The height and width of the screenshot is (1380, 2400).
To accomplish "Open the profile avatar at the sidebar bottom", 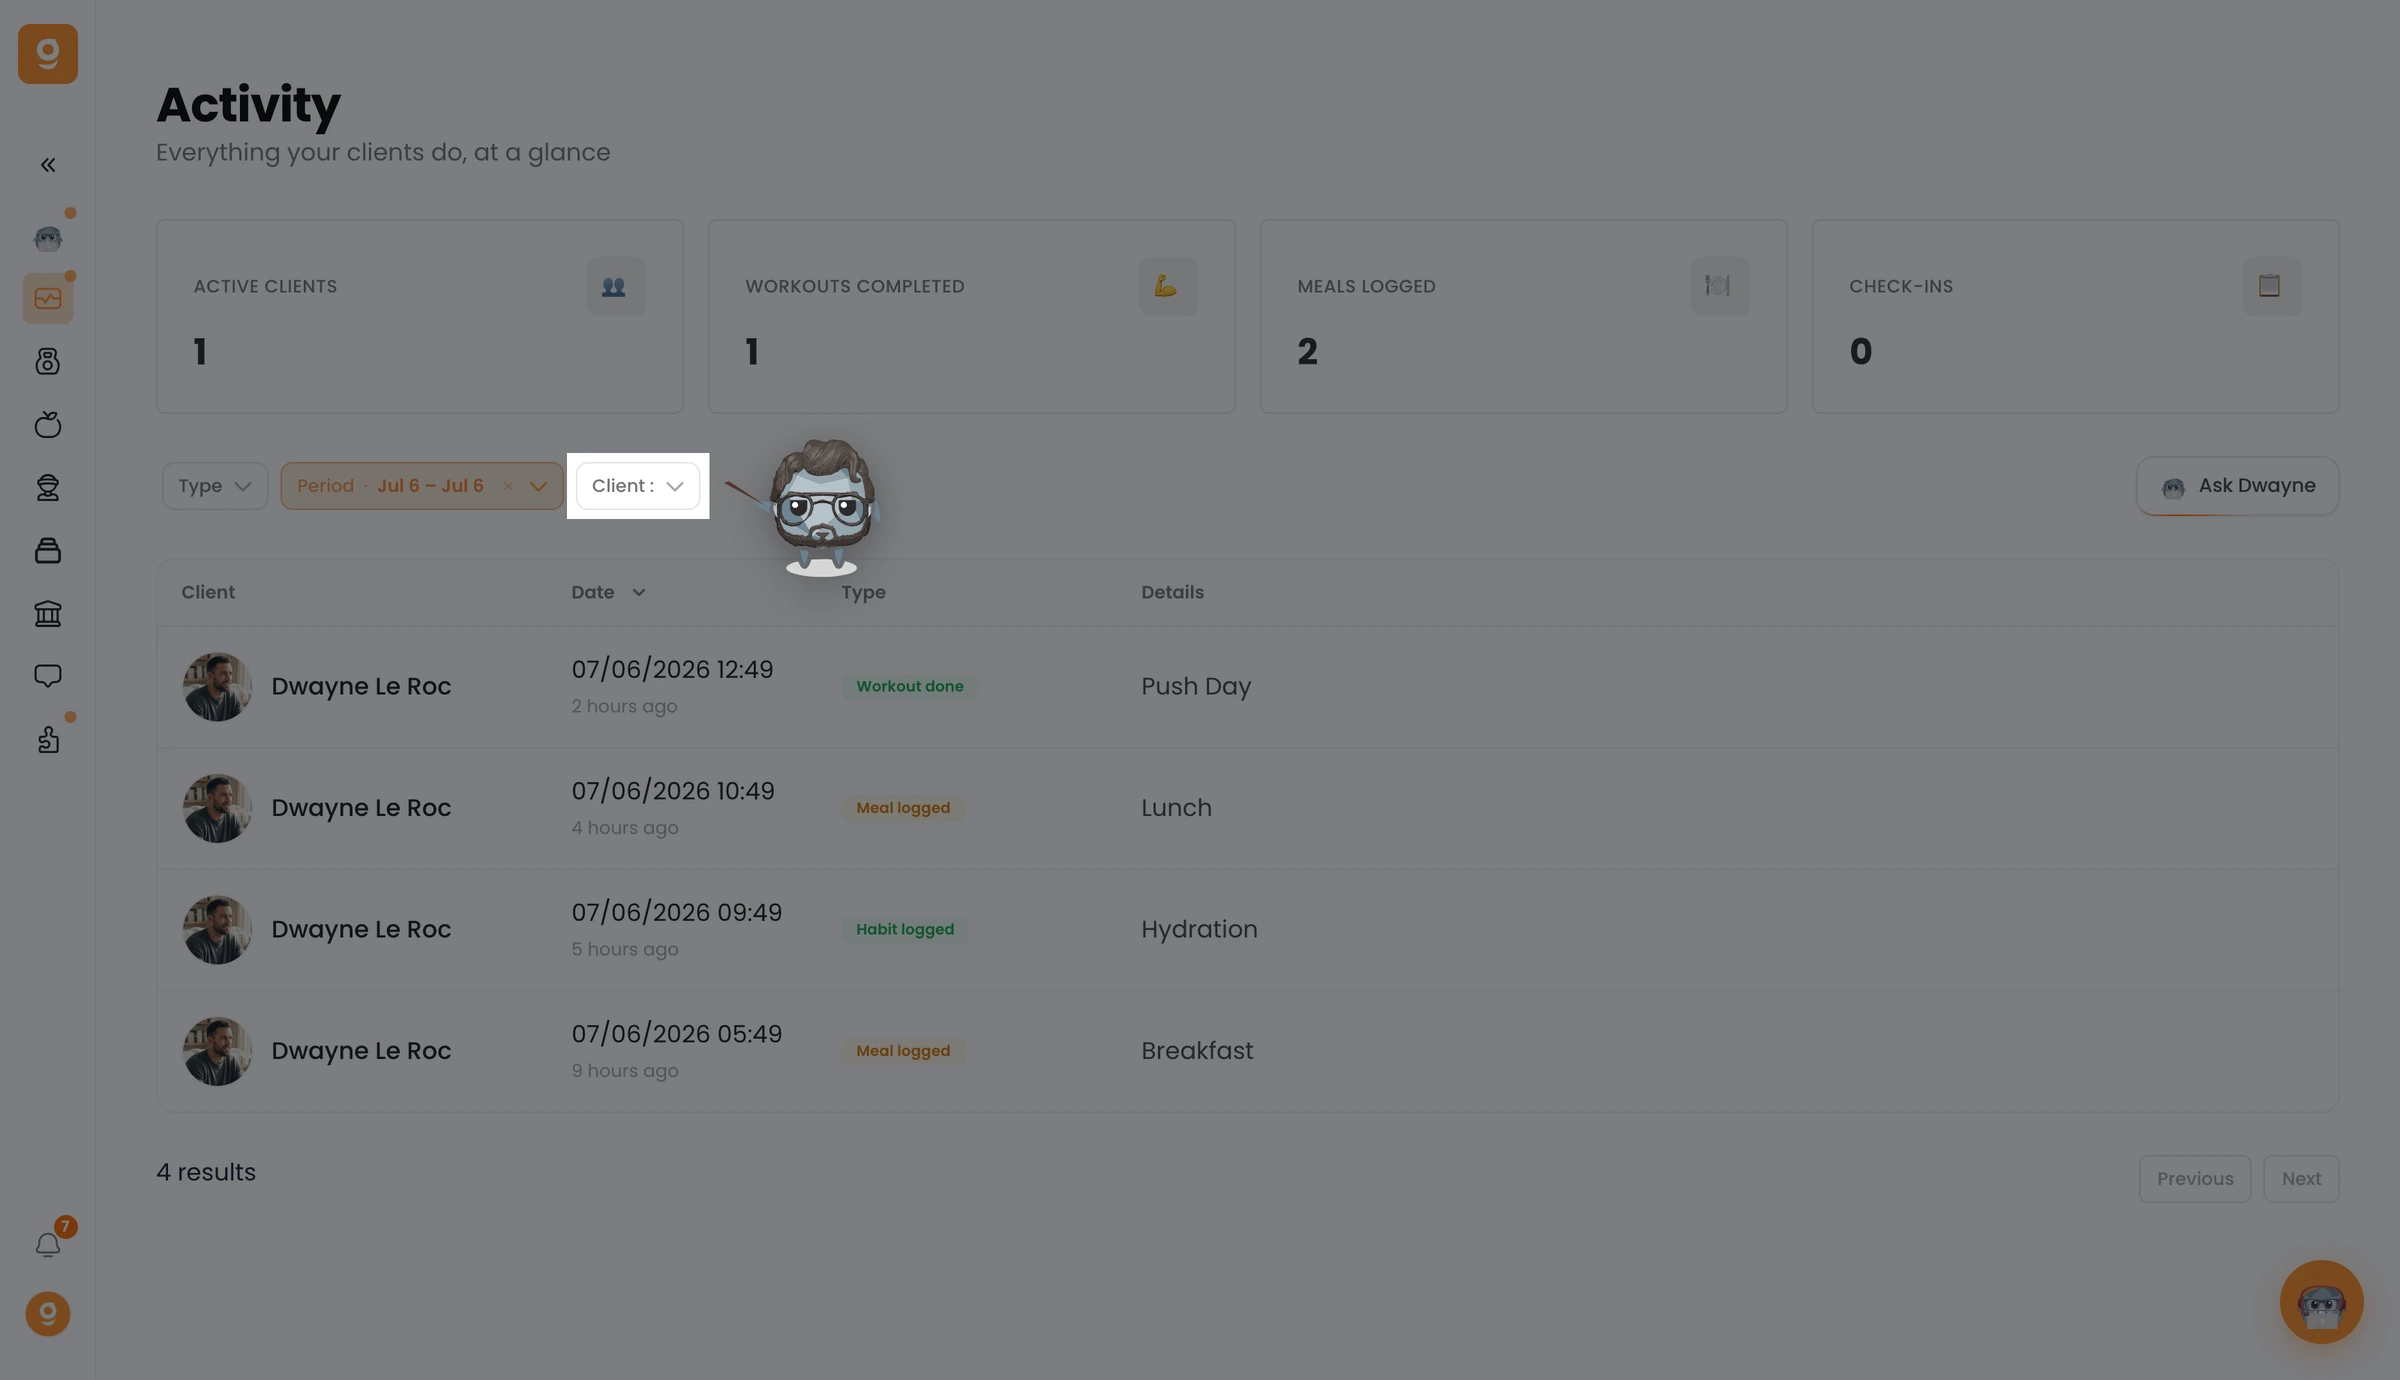I will (x=47, y=1313).
